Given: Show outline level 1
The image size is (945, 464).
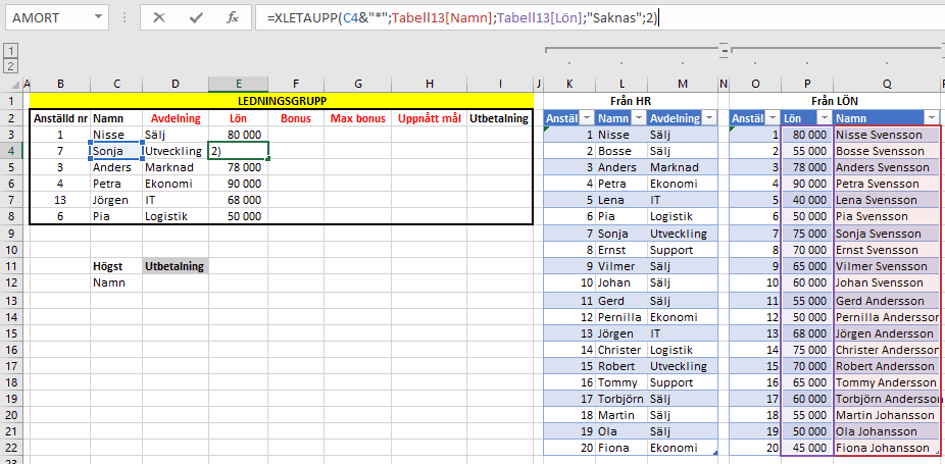Looking at the screenshot, I should [x=9, y=50].
